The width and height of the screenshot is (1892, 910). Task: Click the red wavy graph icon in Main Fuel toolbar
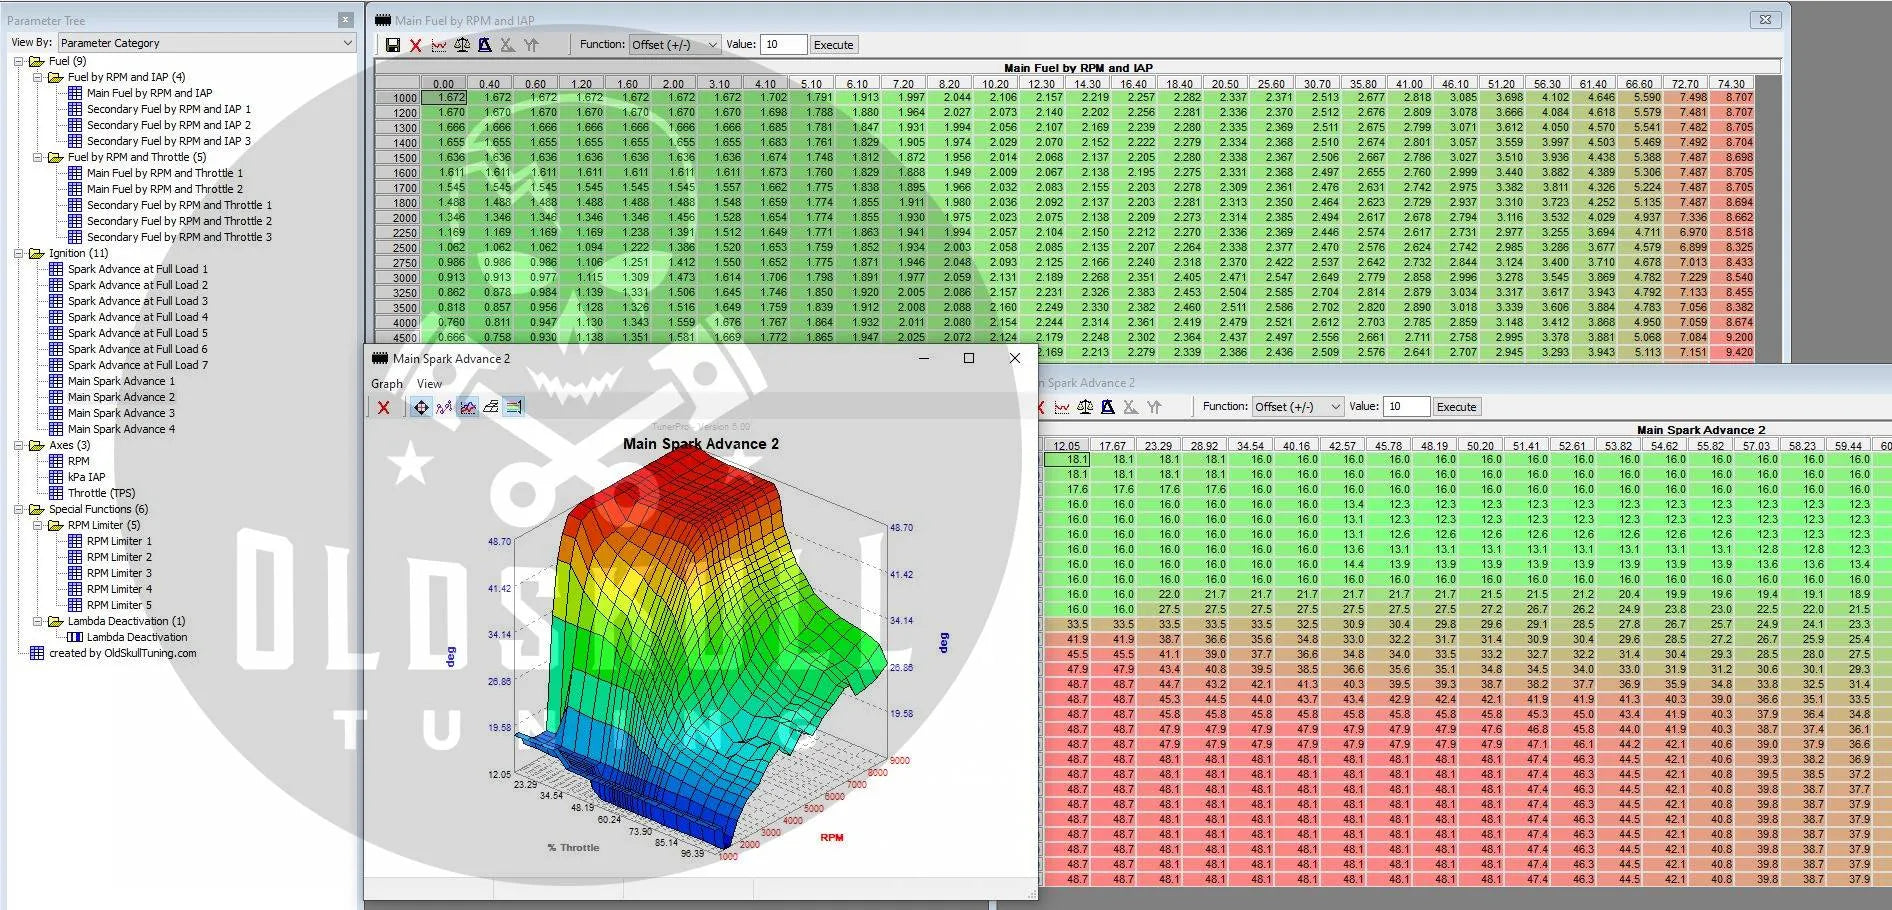click(439, 45)
